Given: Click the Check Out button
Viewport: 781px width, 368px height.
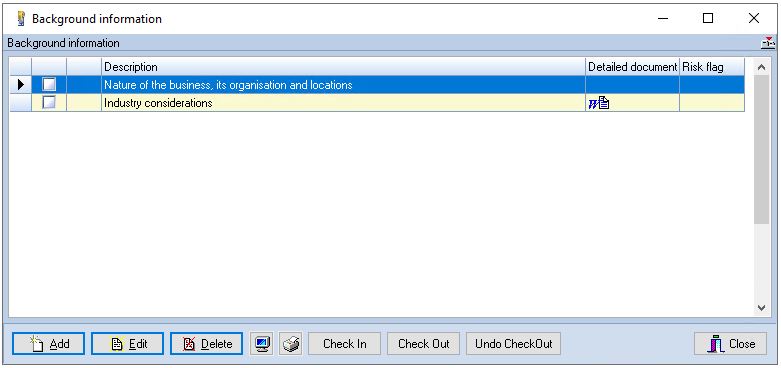Looking at the screenshot, I should [x=424, y=344].
